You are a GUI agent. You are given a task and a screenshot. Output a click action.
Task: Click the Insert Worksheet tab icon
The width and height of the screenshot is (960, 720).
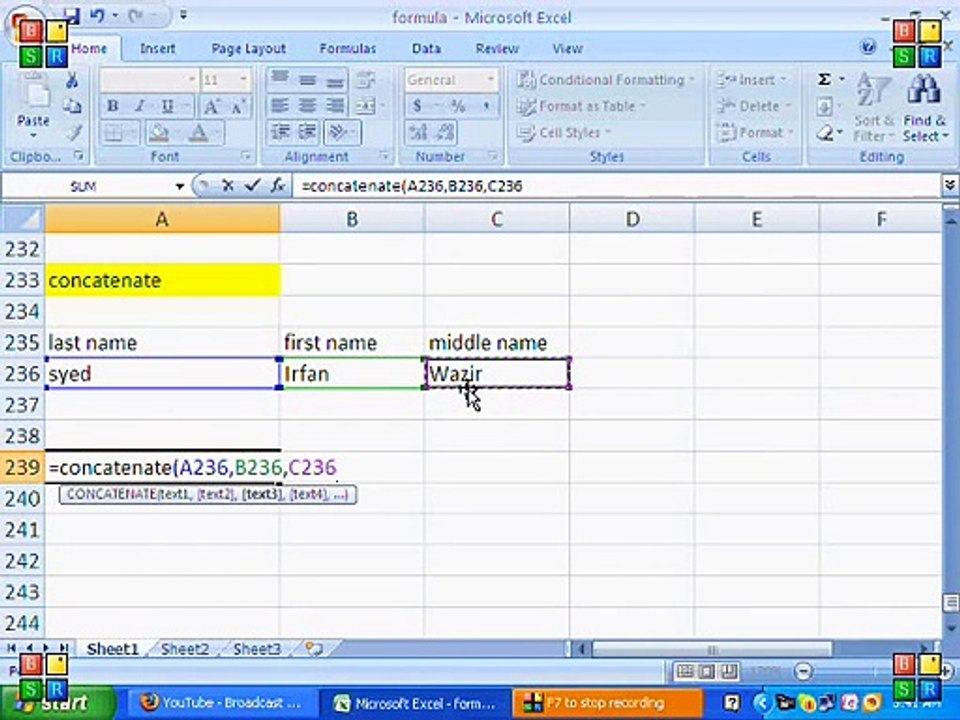(x=314, y=649)
